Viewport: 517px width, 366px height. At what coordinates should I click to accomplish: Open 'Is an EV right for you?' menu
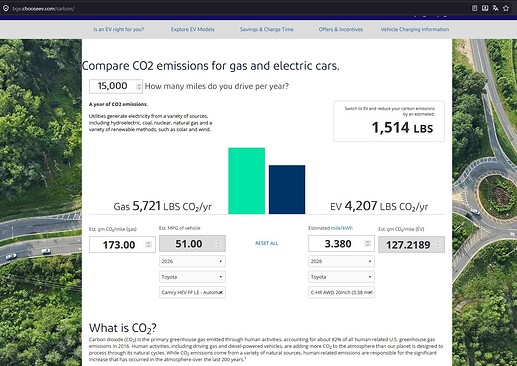coord(119,29)
